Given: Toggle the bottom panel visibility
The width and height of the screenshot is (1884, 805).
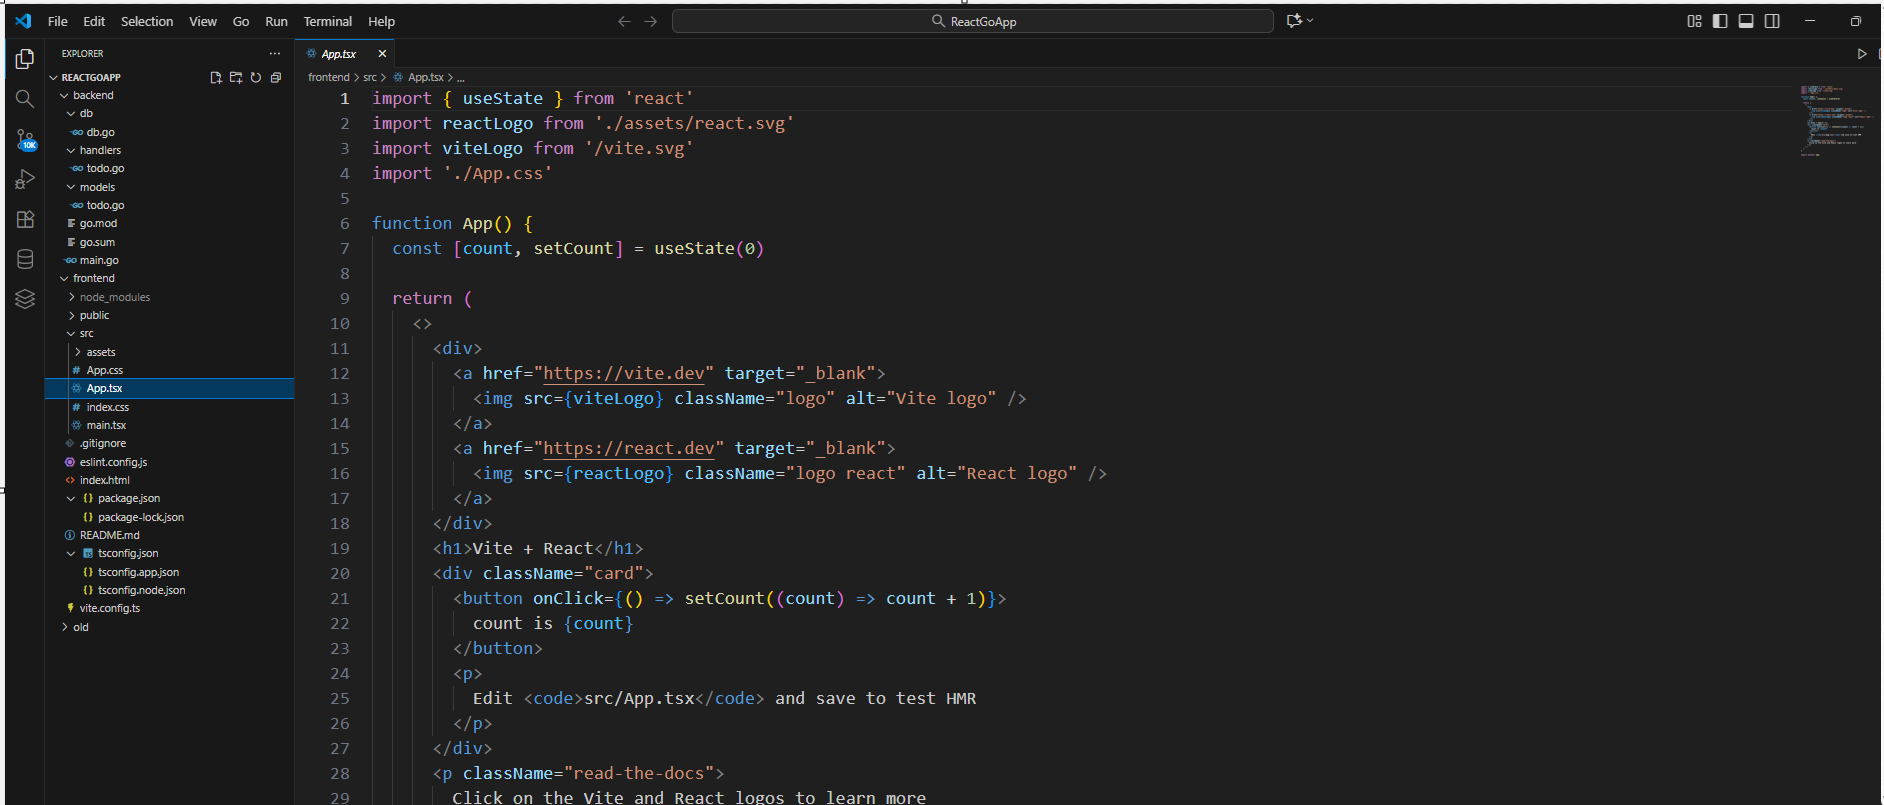Looking at the screenshot, I should pyautogui.click(x=1746, y=21).
